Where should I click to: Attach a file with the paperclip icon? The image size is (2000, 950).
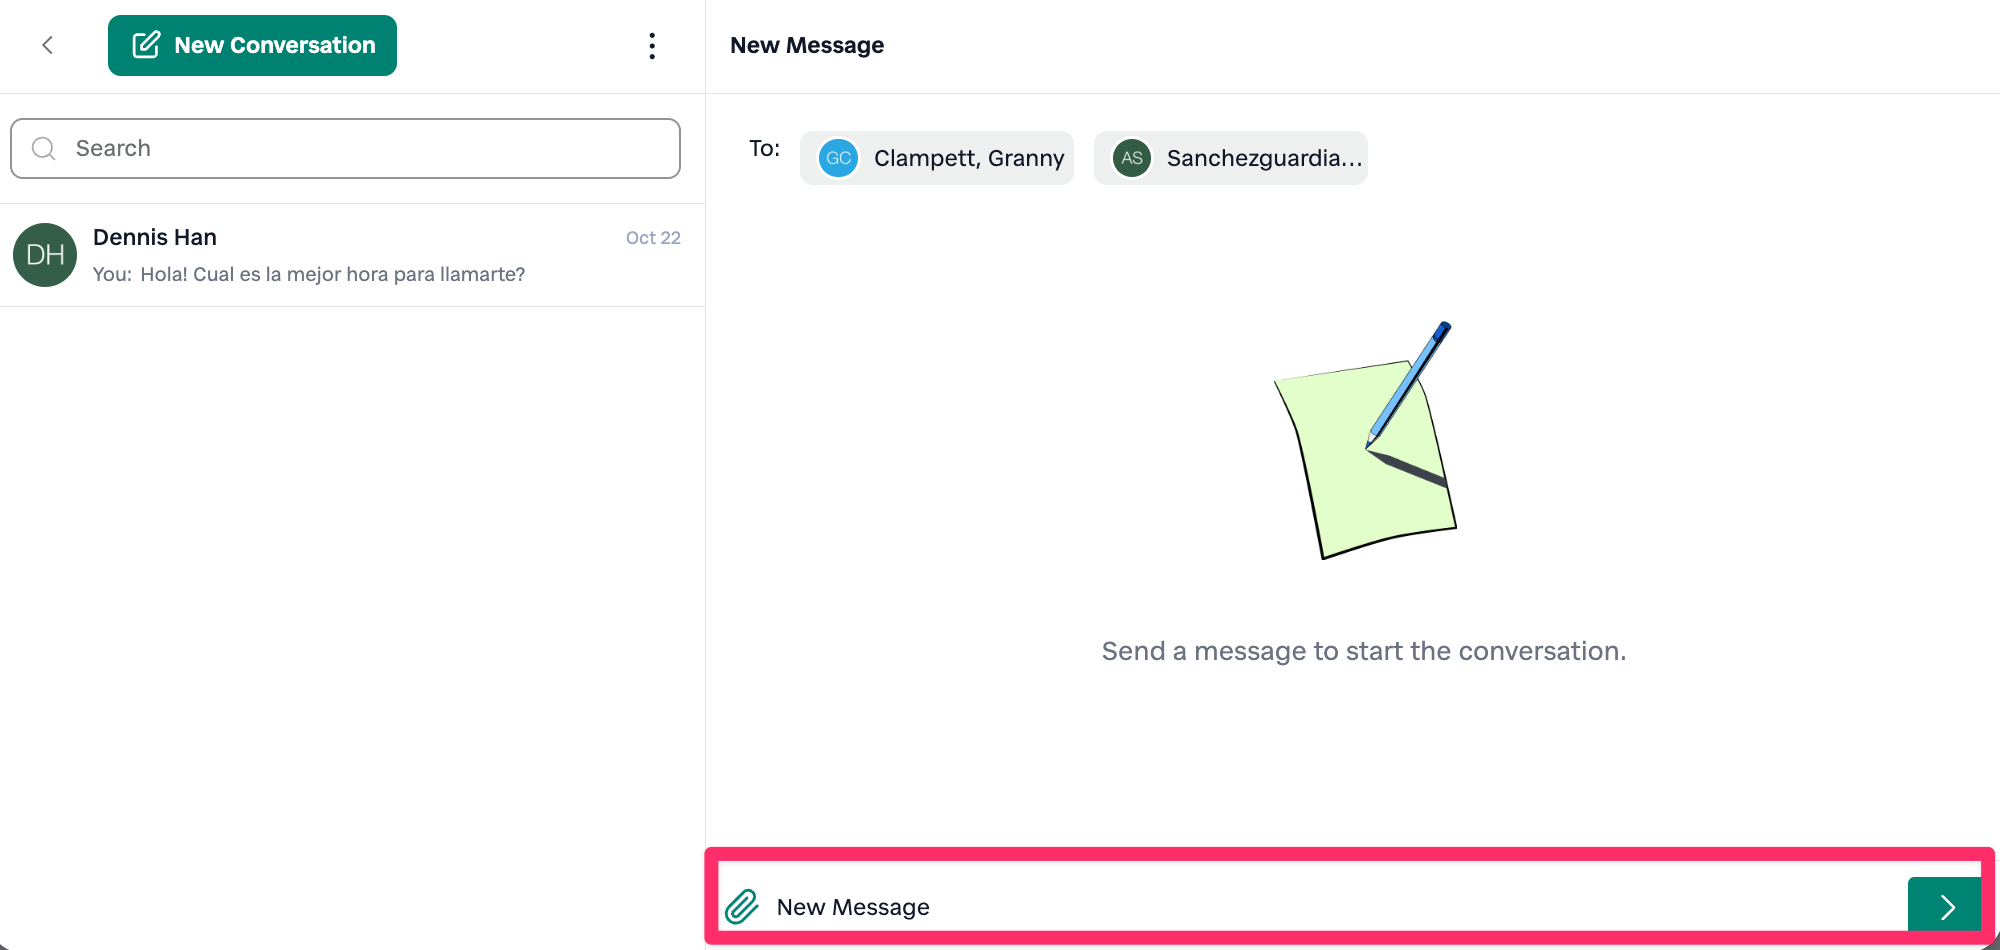(x=742, y=907)
